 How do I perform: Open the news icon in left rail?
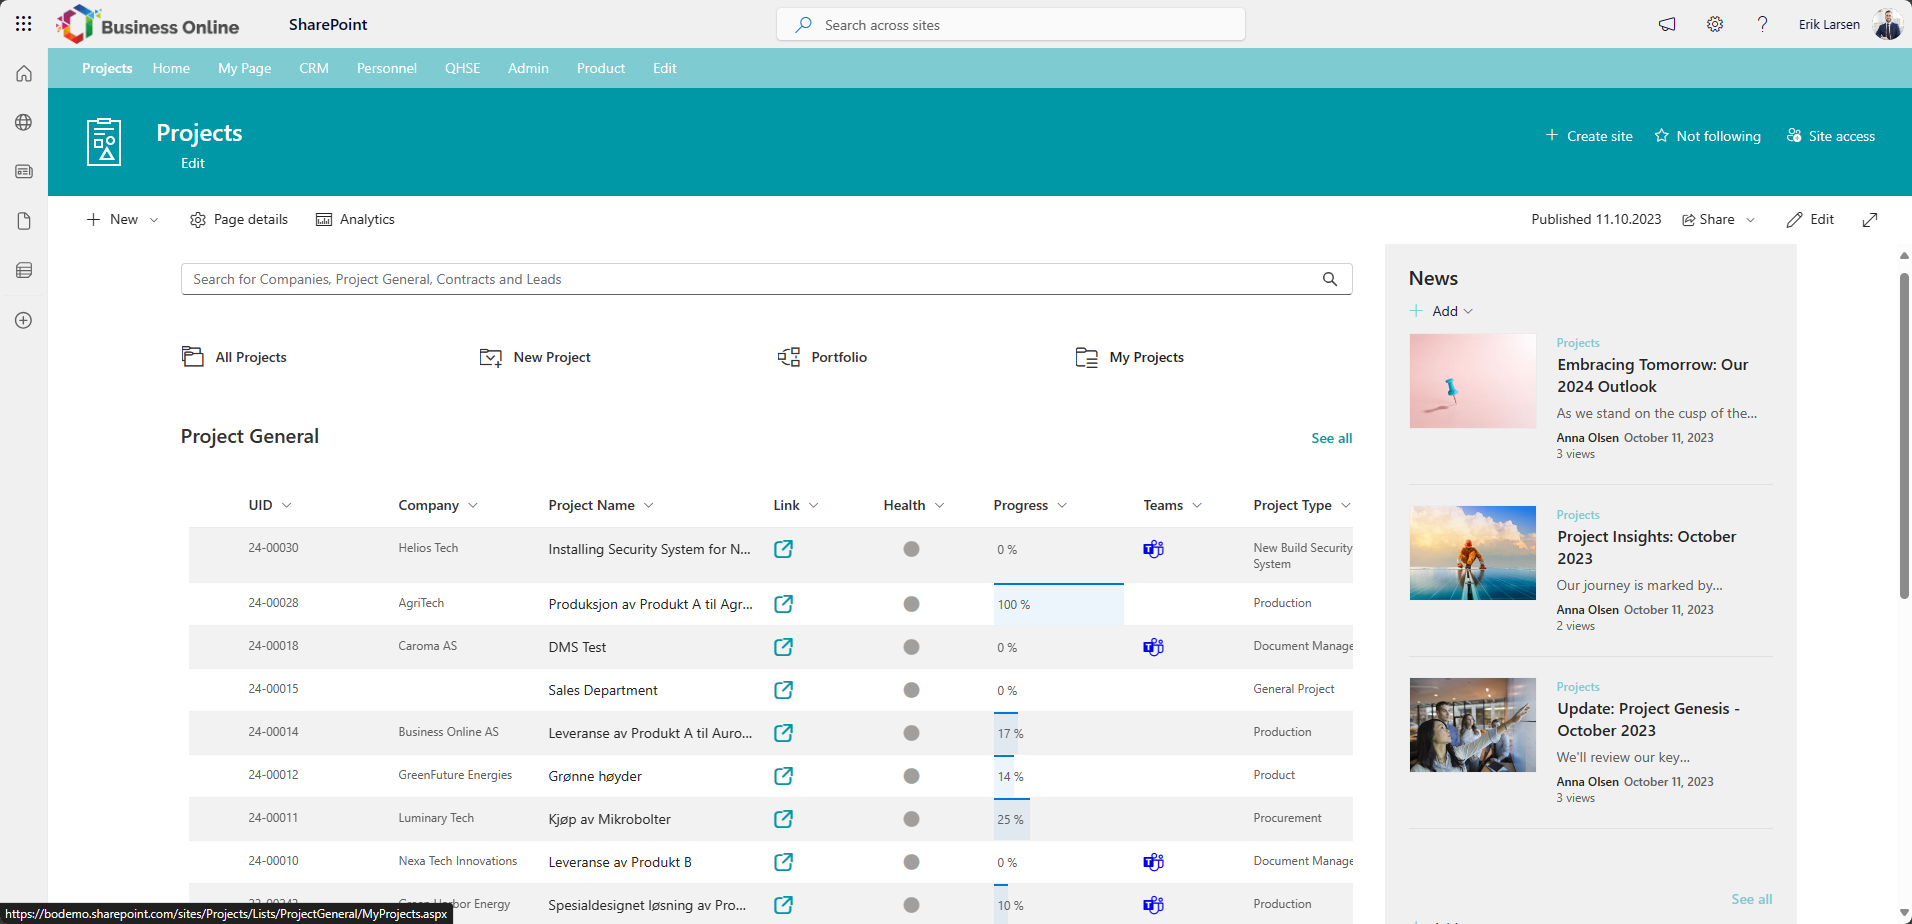point(24,171)
